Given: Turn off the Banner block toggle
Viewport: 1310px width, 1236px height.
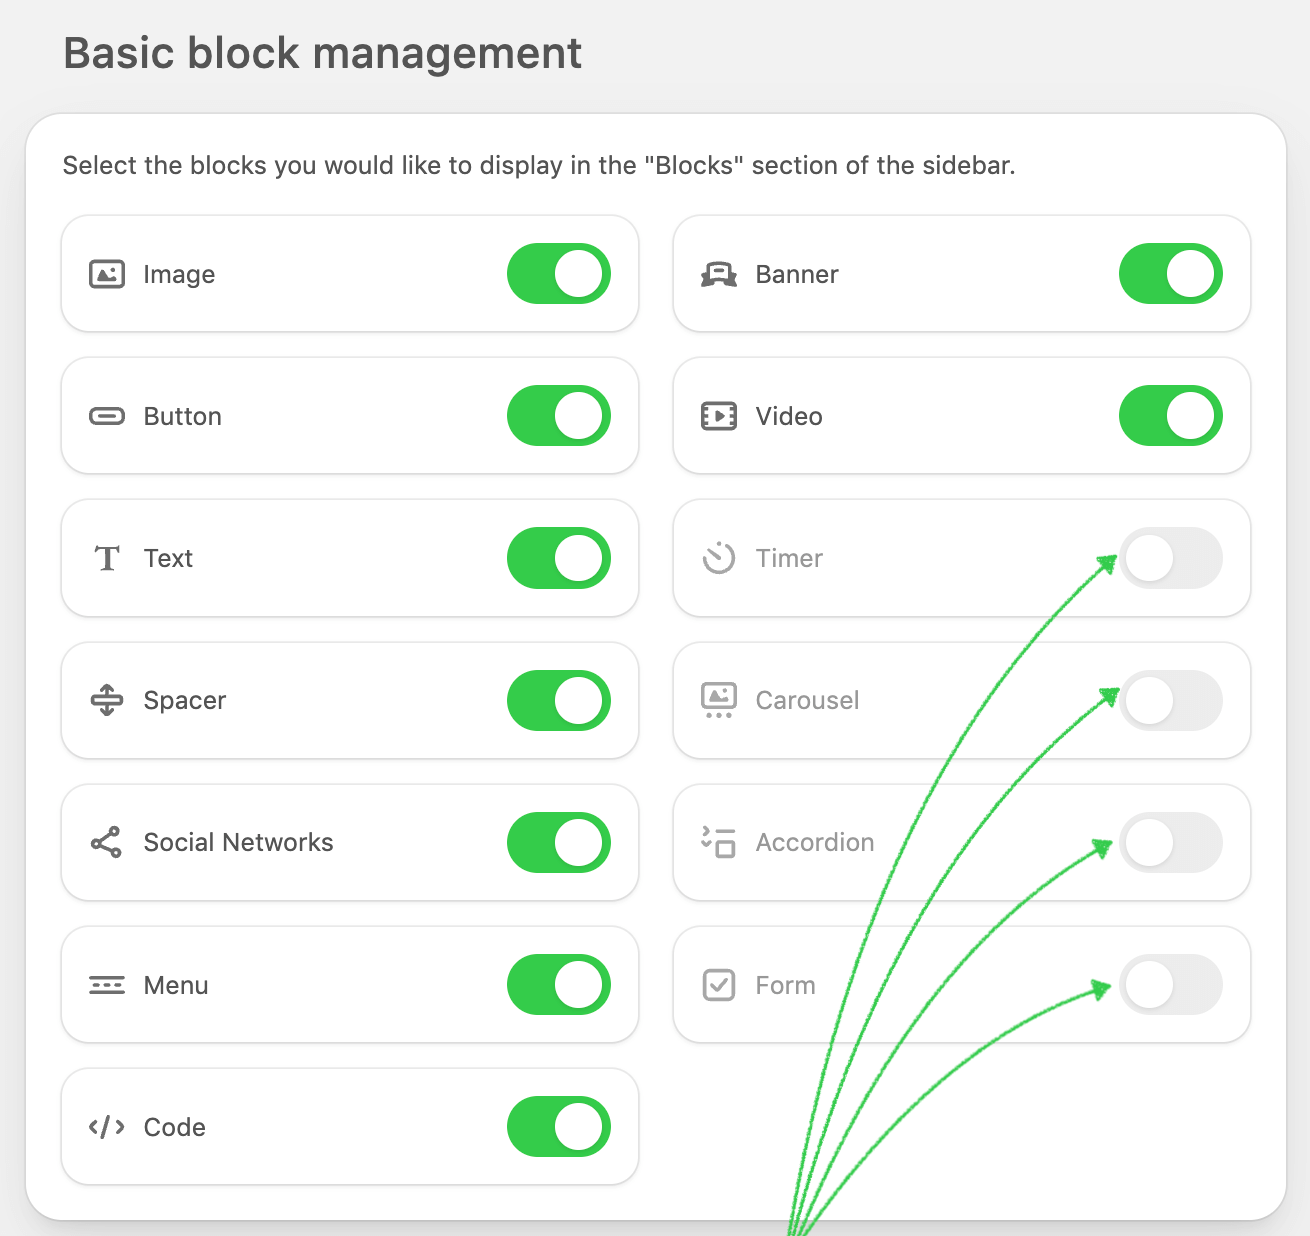Looking at the screenshot, I should click(x=1171, y=274).
